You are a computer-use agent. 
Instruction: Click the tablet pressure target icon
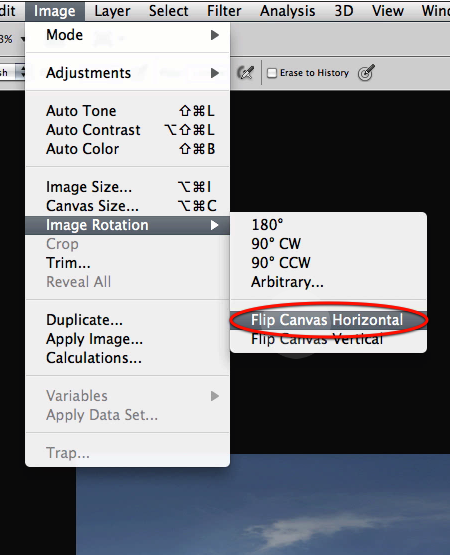point(366,73)
